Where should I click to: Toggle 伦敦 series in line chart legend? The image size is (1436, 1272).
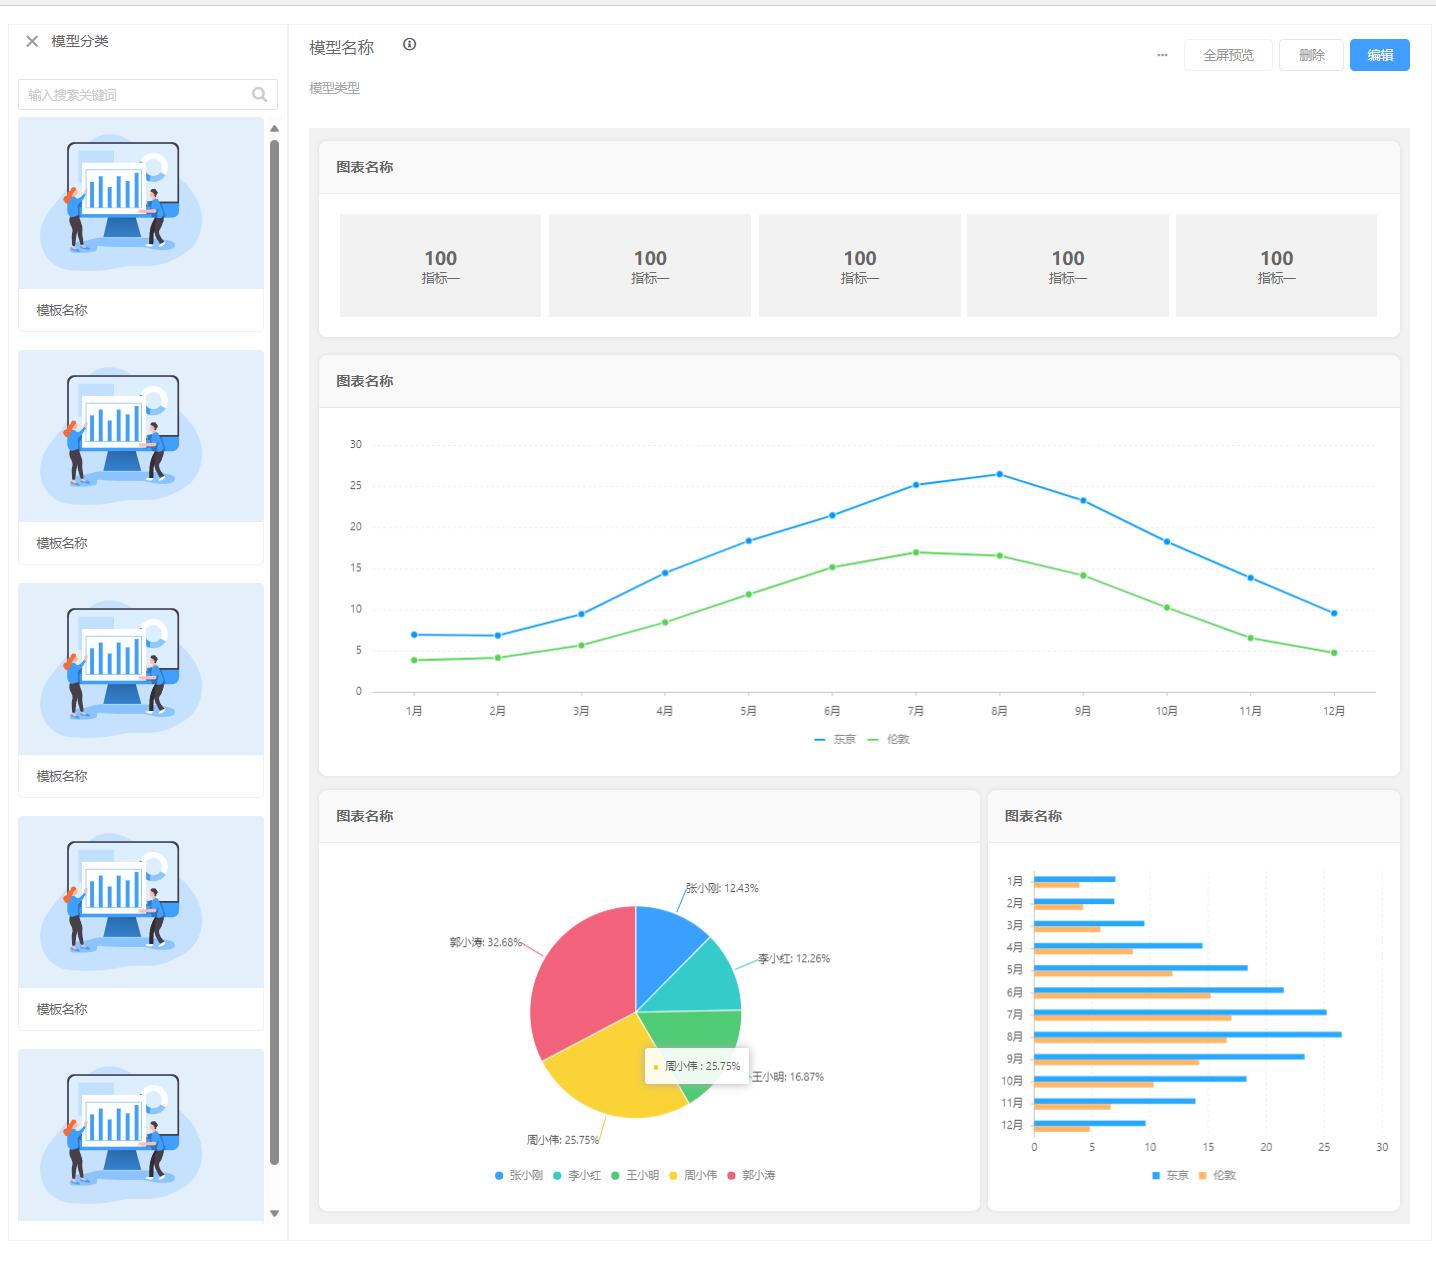coord(889,739)
